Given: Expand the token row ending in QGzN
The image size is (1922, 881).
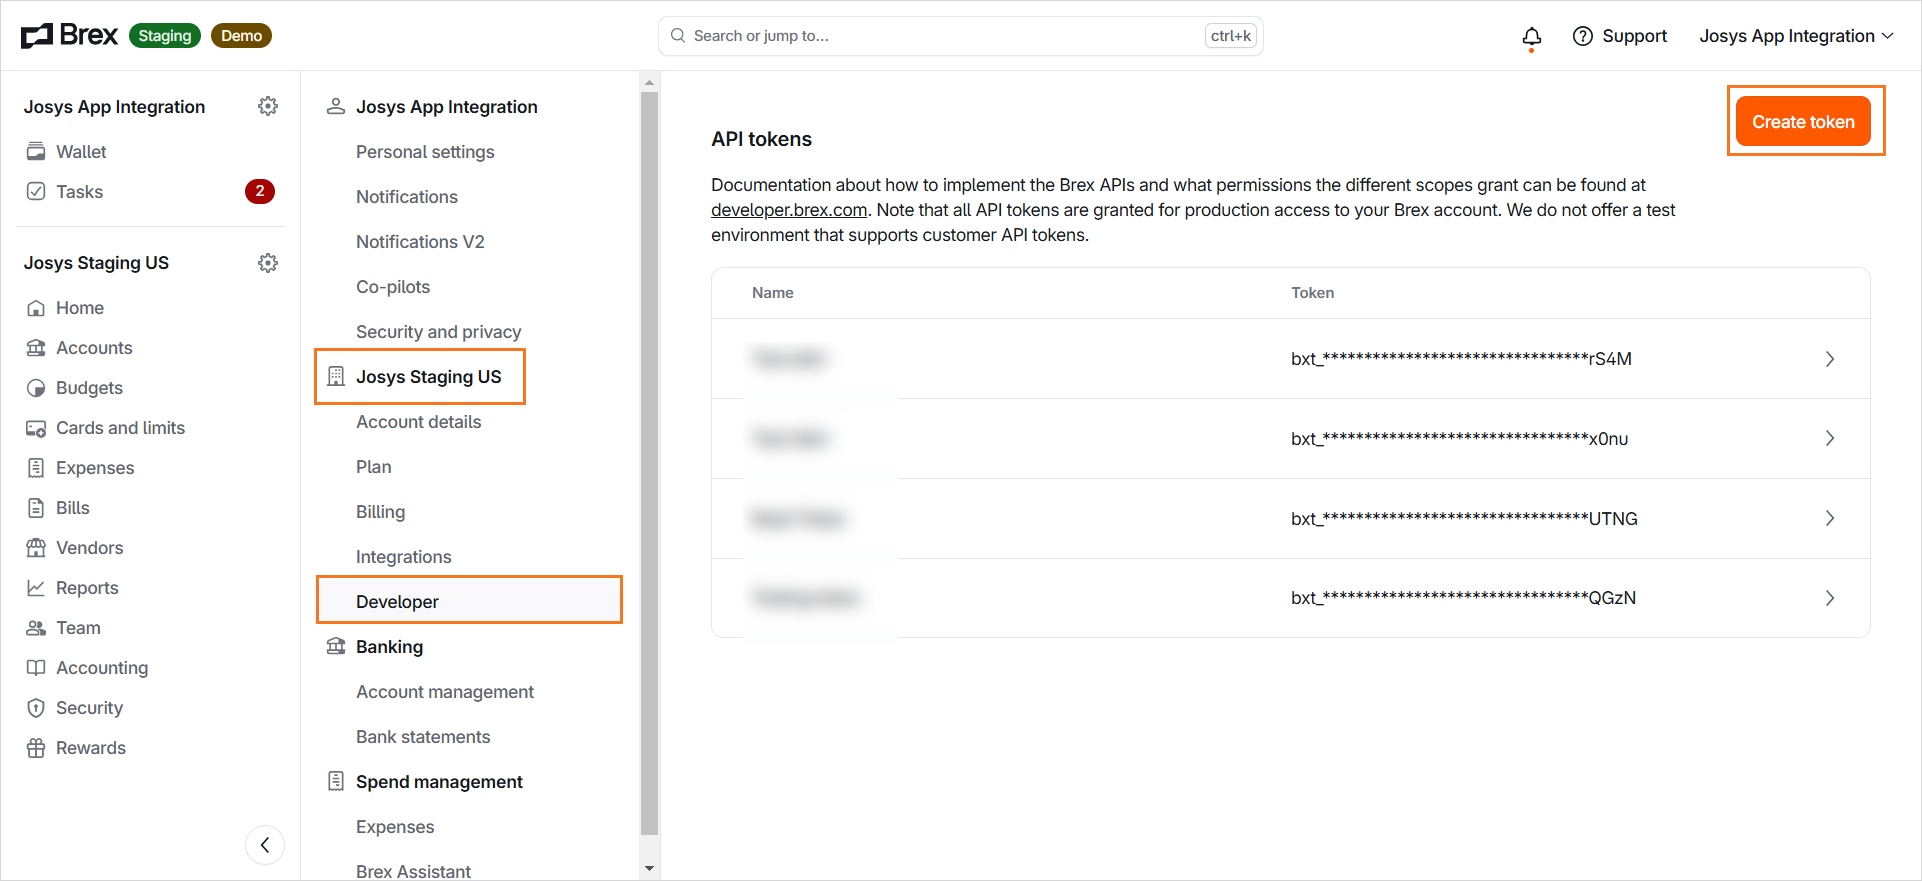Looking at the screenshot, I should click(x=1829, y=598).
